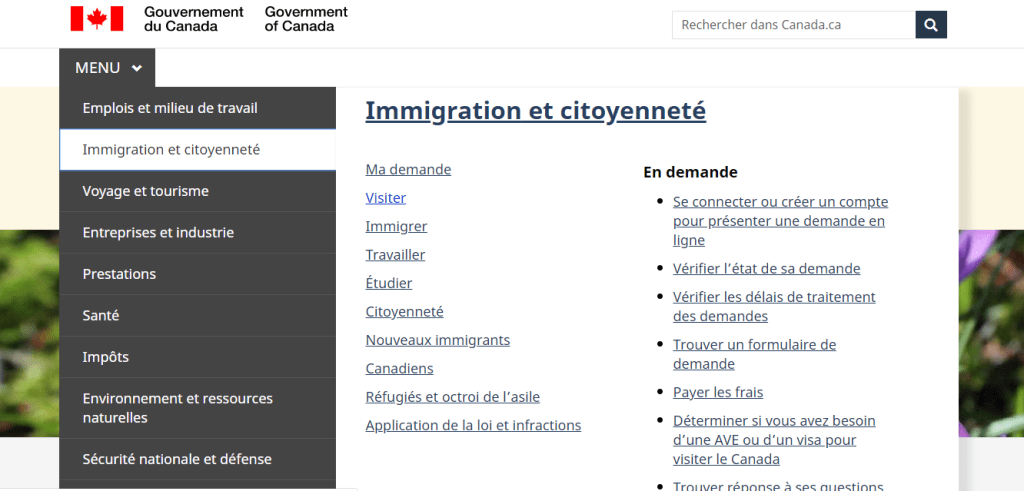Click the magnifying glass search icon

coord(931,25)
